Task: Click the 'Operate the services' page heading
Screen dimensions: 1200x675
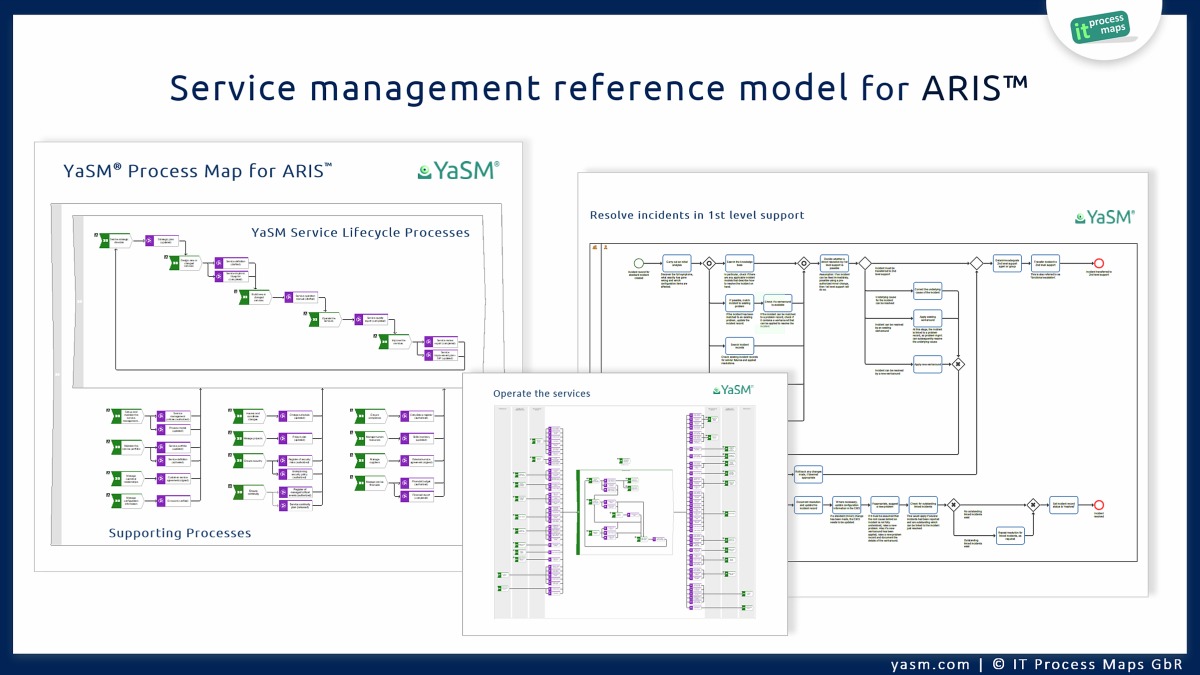Action: (541, 393)
